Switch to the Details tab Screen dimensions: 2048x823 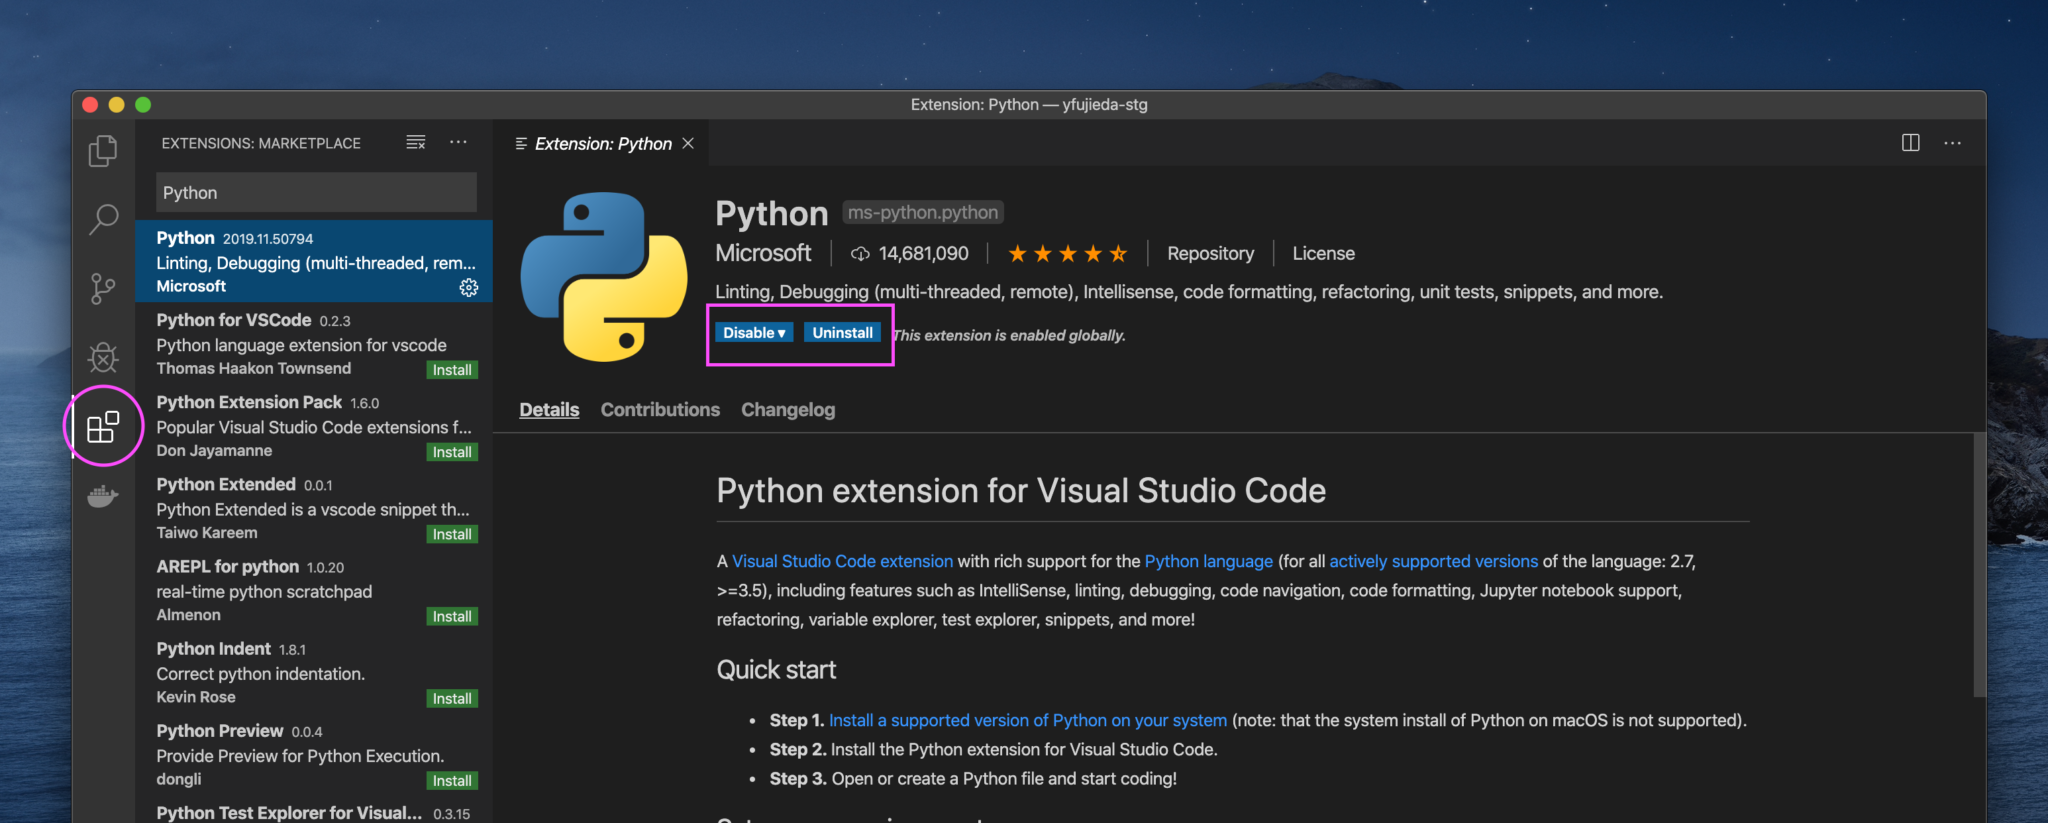549,410
